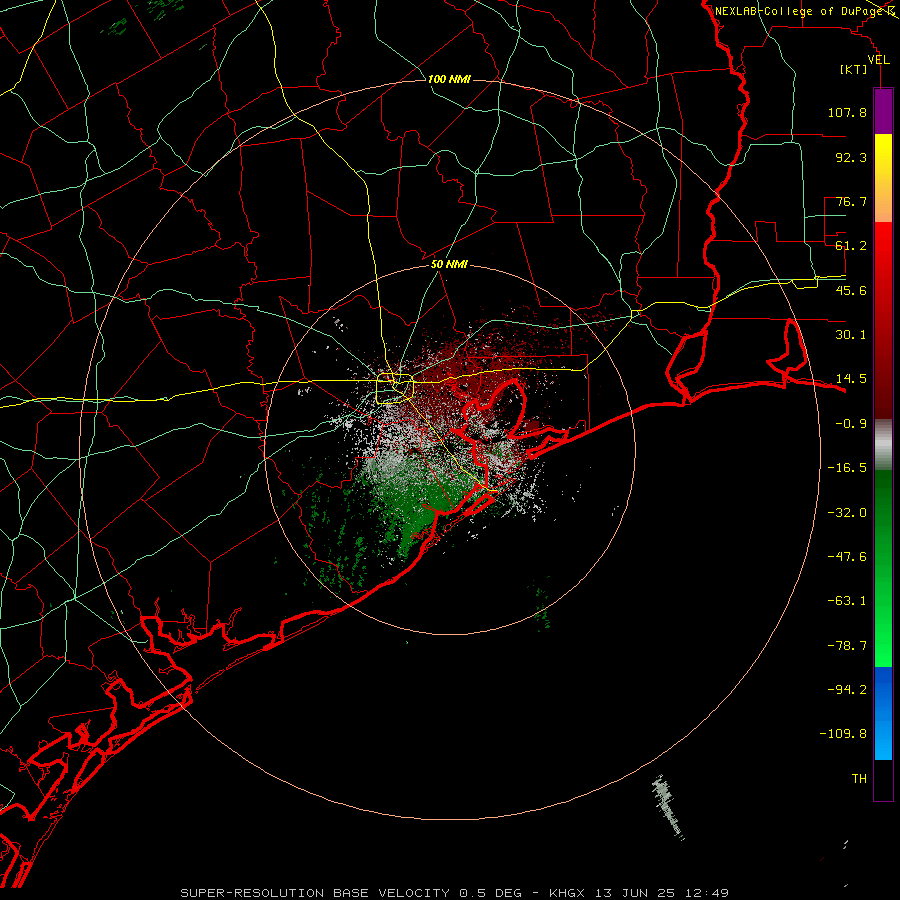Click the dark red segment of the color bar
Image resolution: width=900 pixels, height=900 pixels.
click(883, 320)
